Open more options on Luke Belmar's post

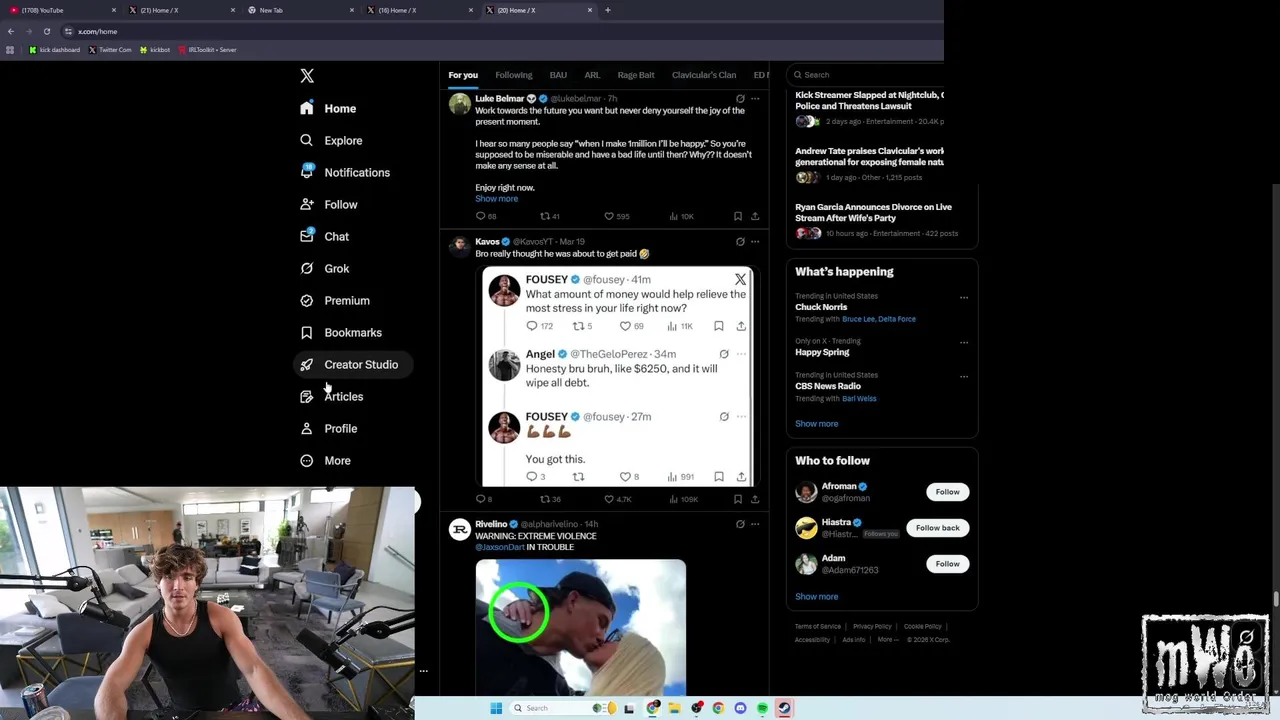click(755, 99)
